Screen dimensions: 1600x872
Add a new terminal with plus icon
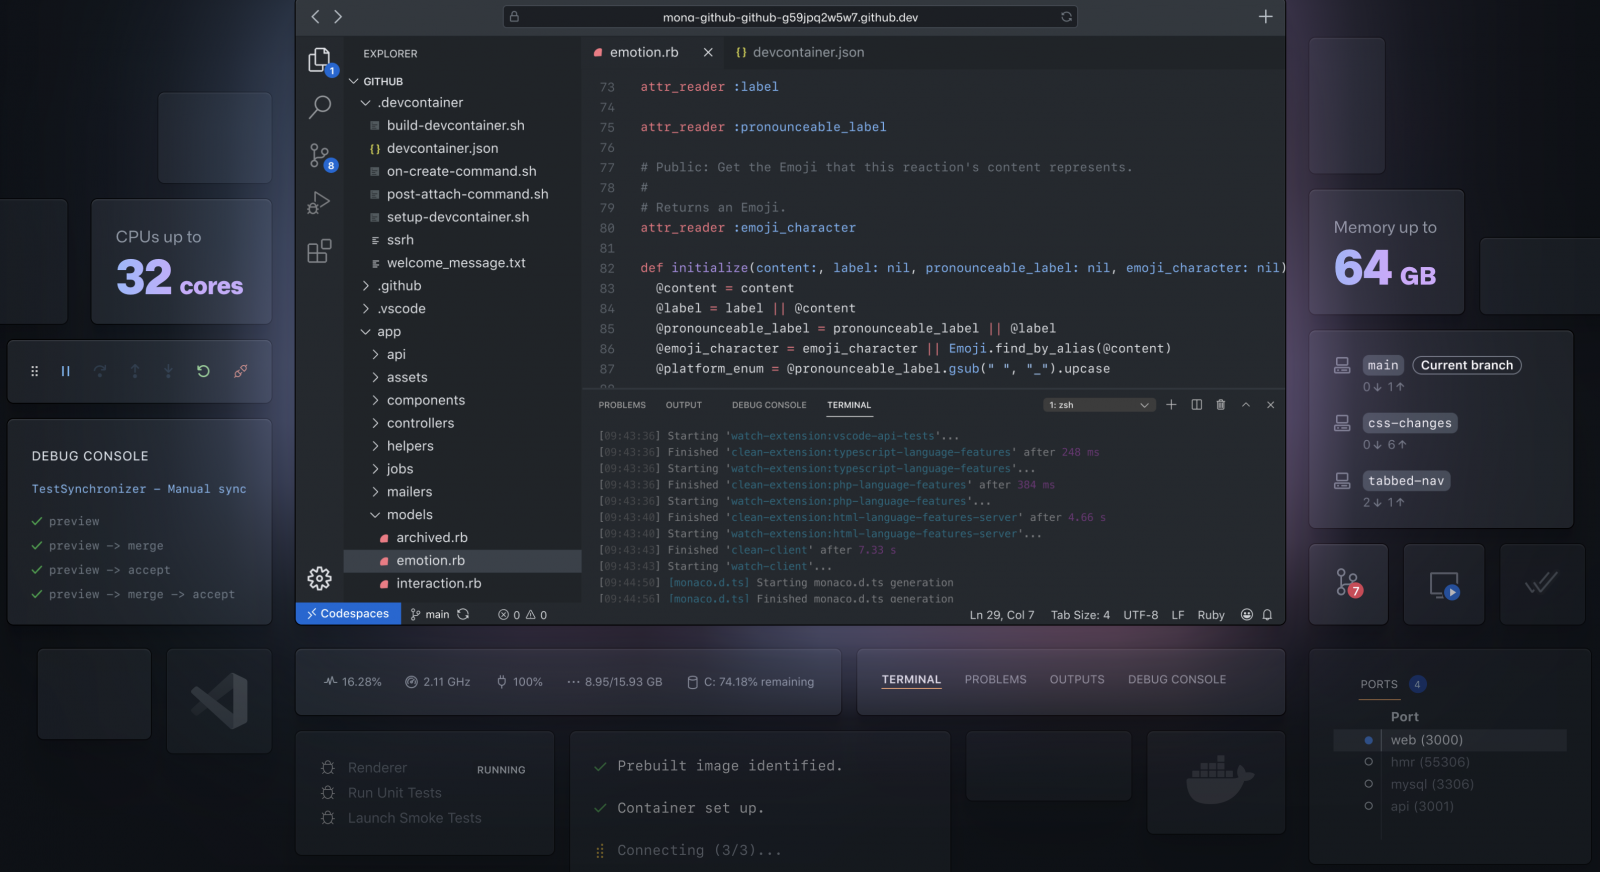[x=1171, y=405]
